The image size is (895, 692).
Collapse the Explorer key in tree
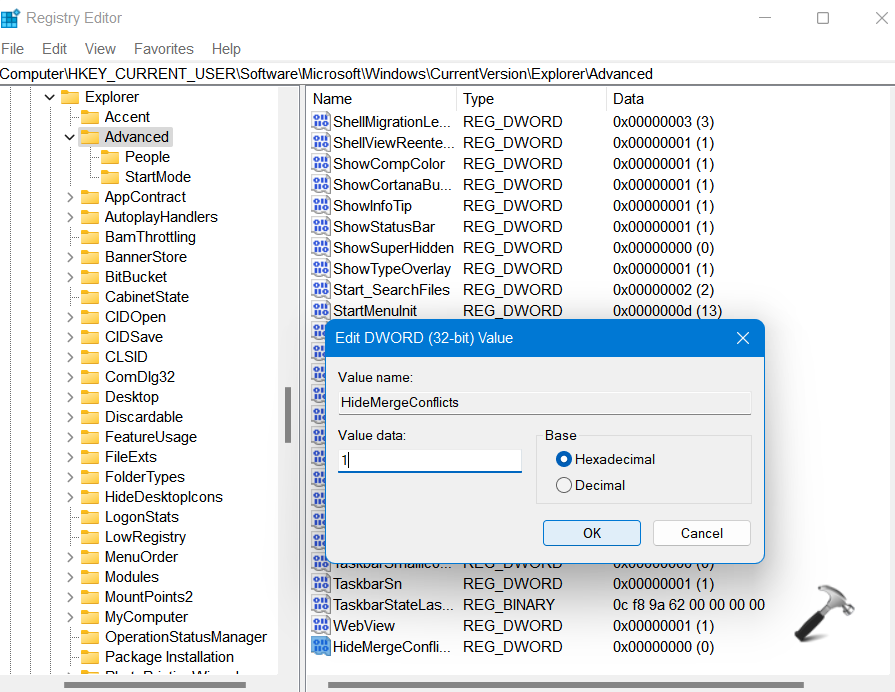click(49, 97)
